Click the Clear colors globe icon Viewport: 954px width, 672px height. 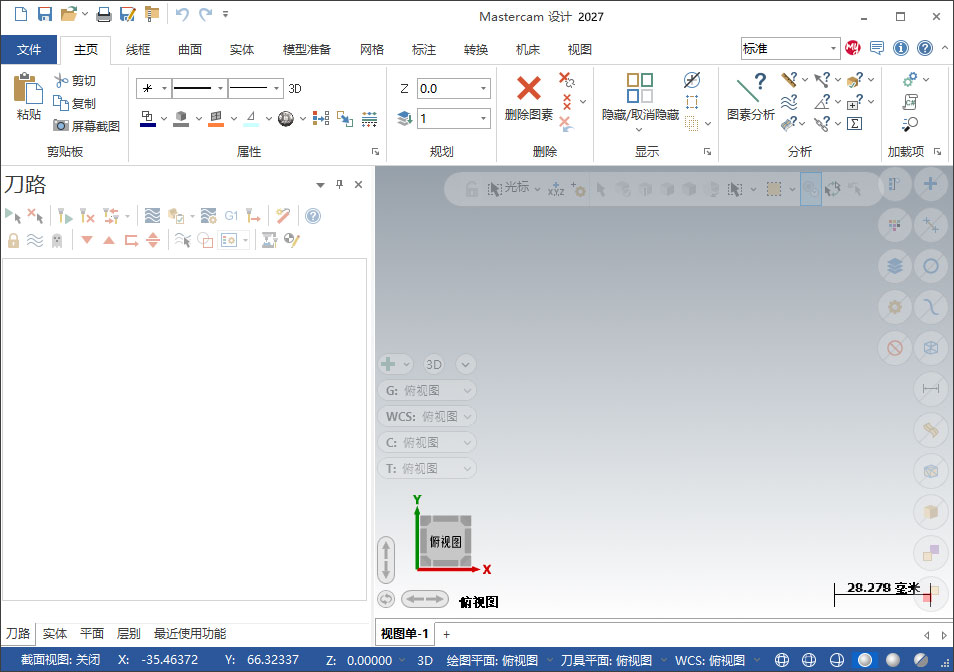tap(285, 118)
